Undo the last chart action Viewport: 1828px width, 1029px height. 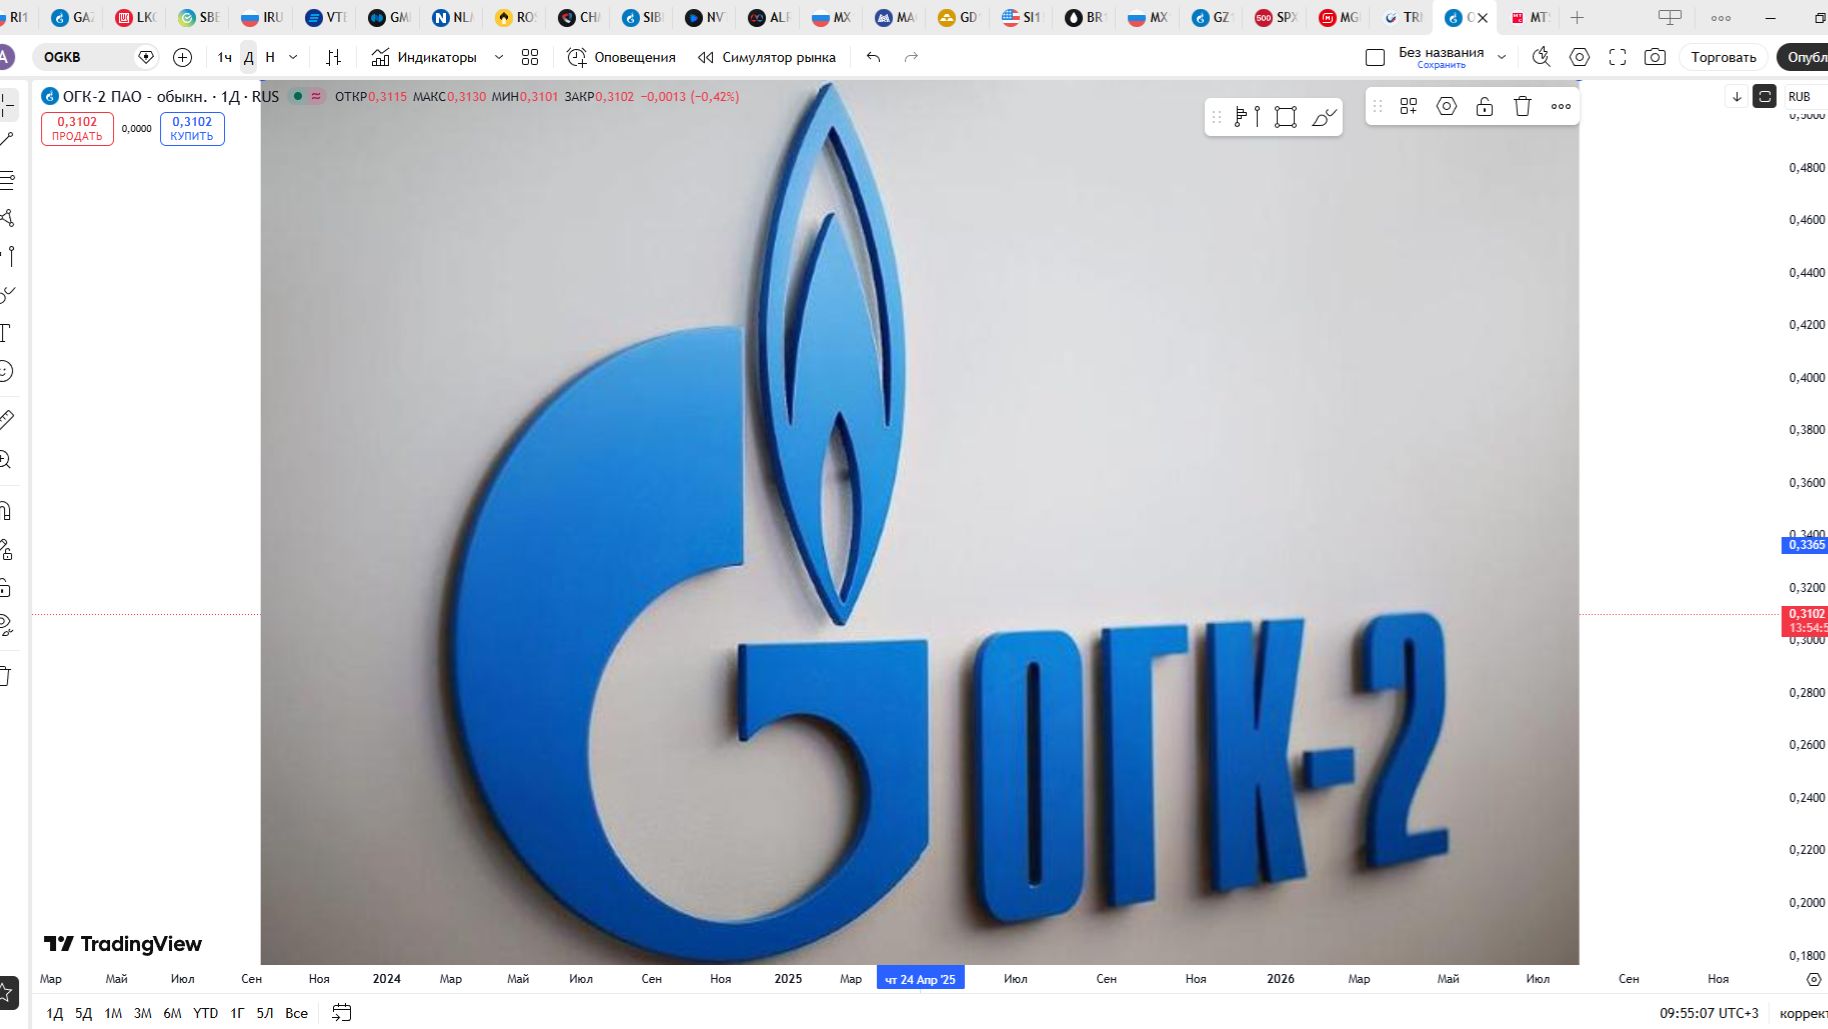click(x=874, y=57)
